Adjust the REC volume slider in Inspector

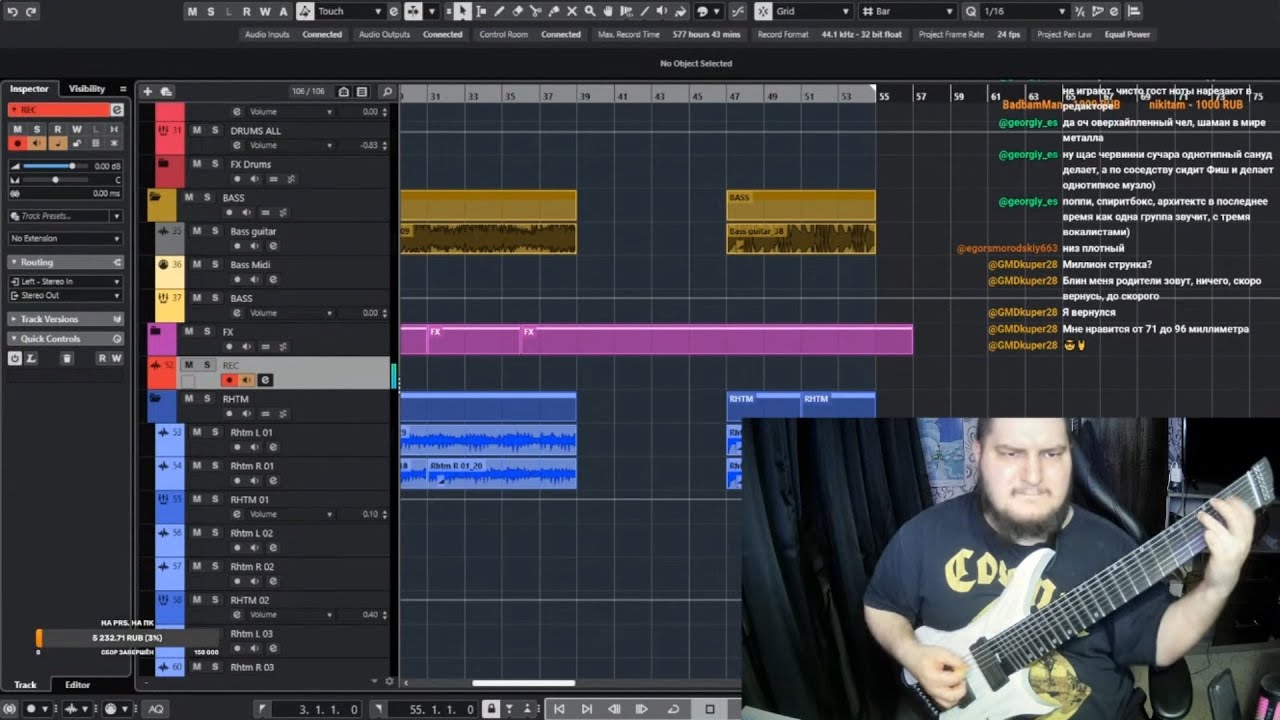[55, 166]
